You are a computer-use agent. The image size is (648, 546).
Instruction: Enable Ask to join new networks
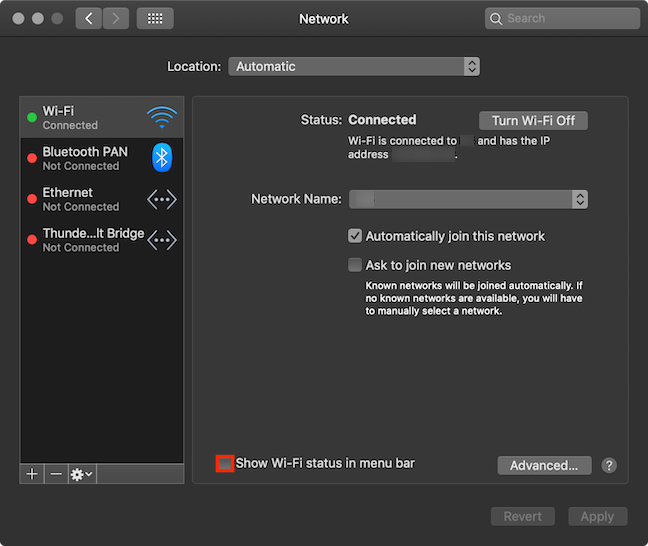point(355,265)
